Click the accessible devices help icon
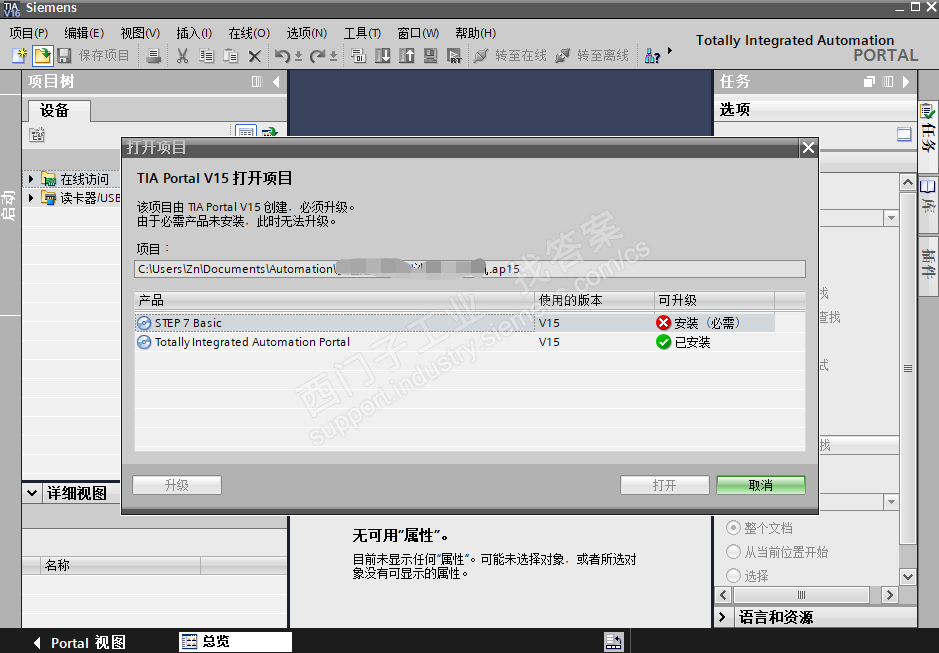Image resolution: width=939 pixels, height=653 pixels. coord(652,56)
